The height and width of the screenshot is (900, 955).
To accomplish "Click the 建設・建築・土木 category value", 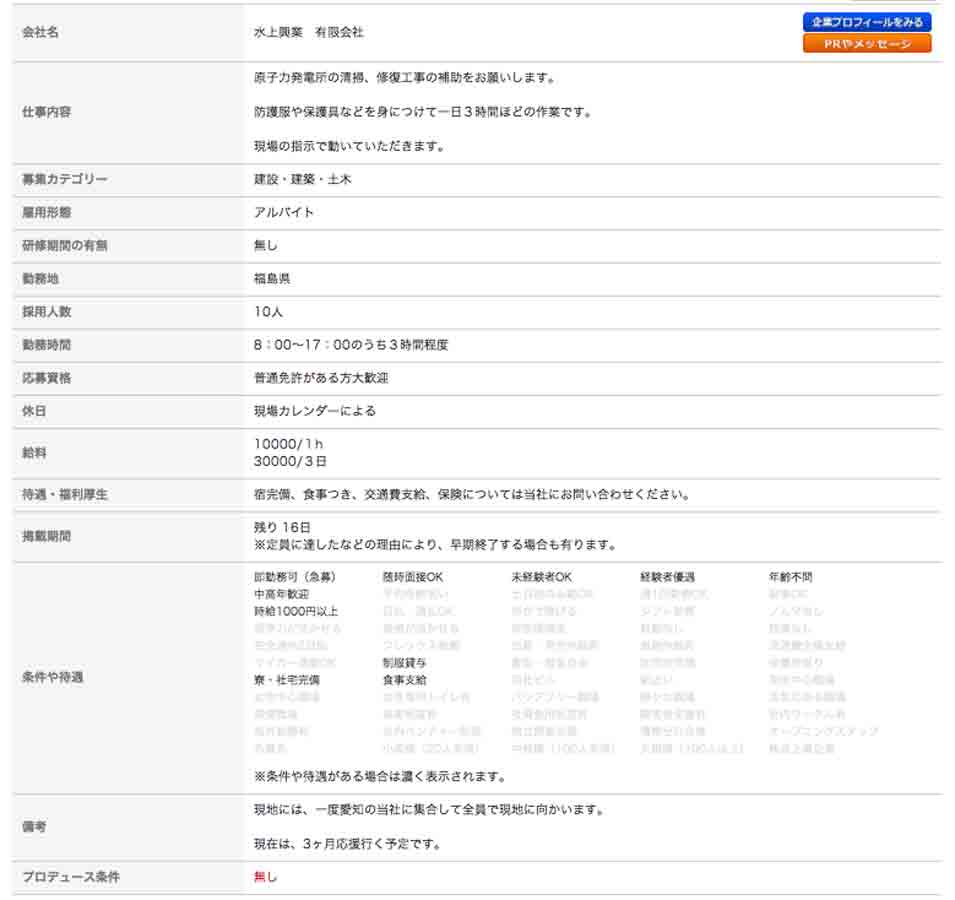I will click(x=302, y=180).
